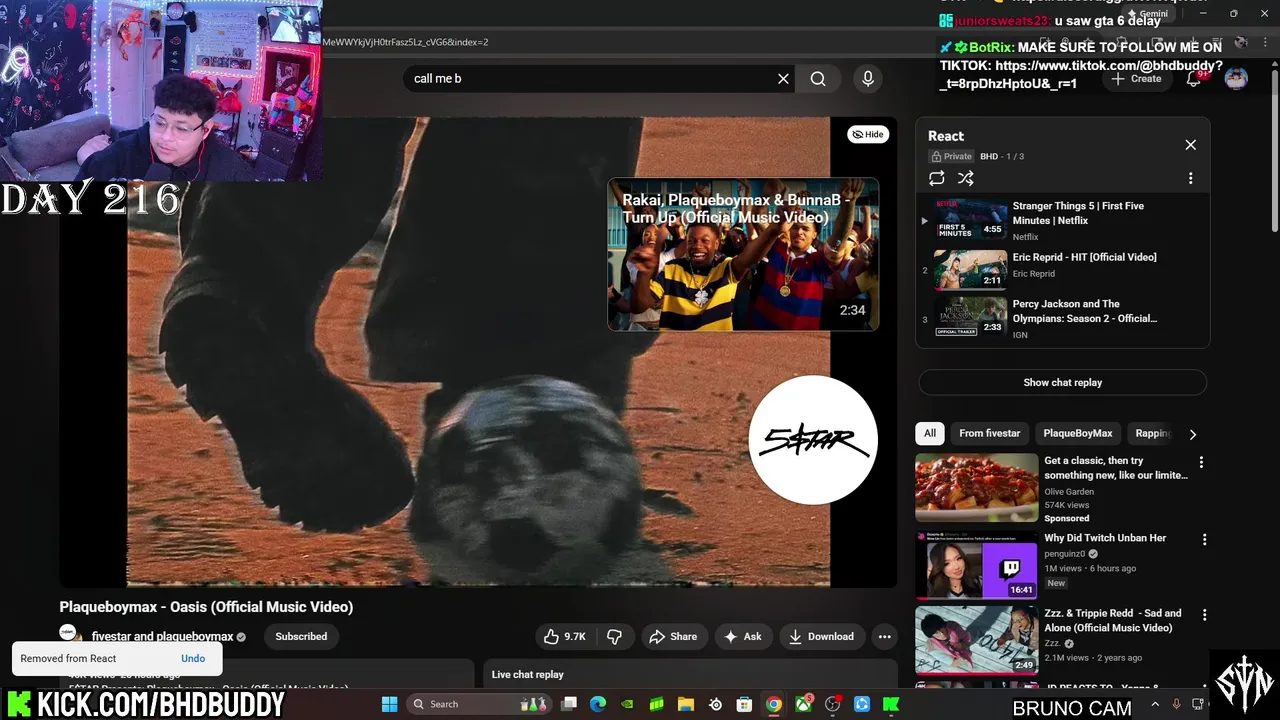1280x720 pixels.
Task: Open Microsoft Store from taskbar
Action: (x=744, y=704)
